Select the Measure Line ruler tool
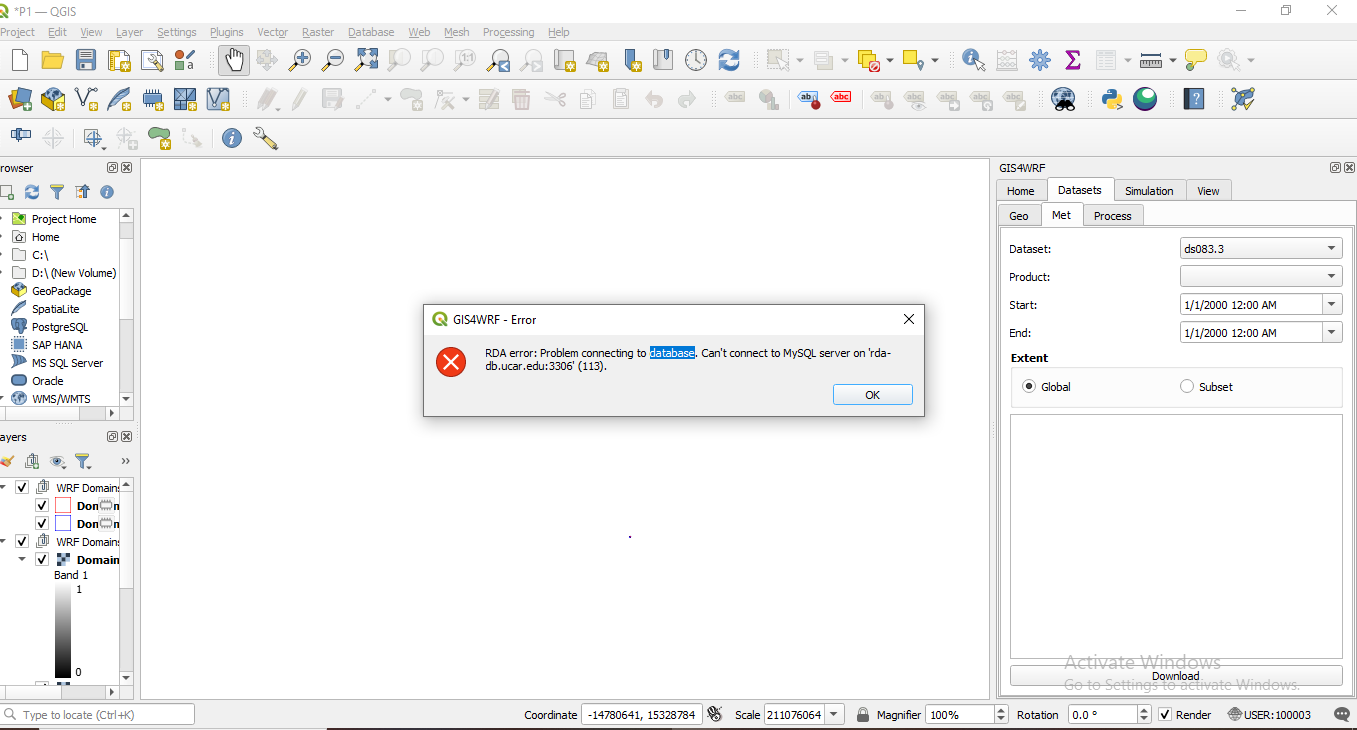This screenshot has width=1357, height=730. [1151, 60]
